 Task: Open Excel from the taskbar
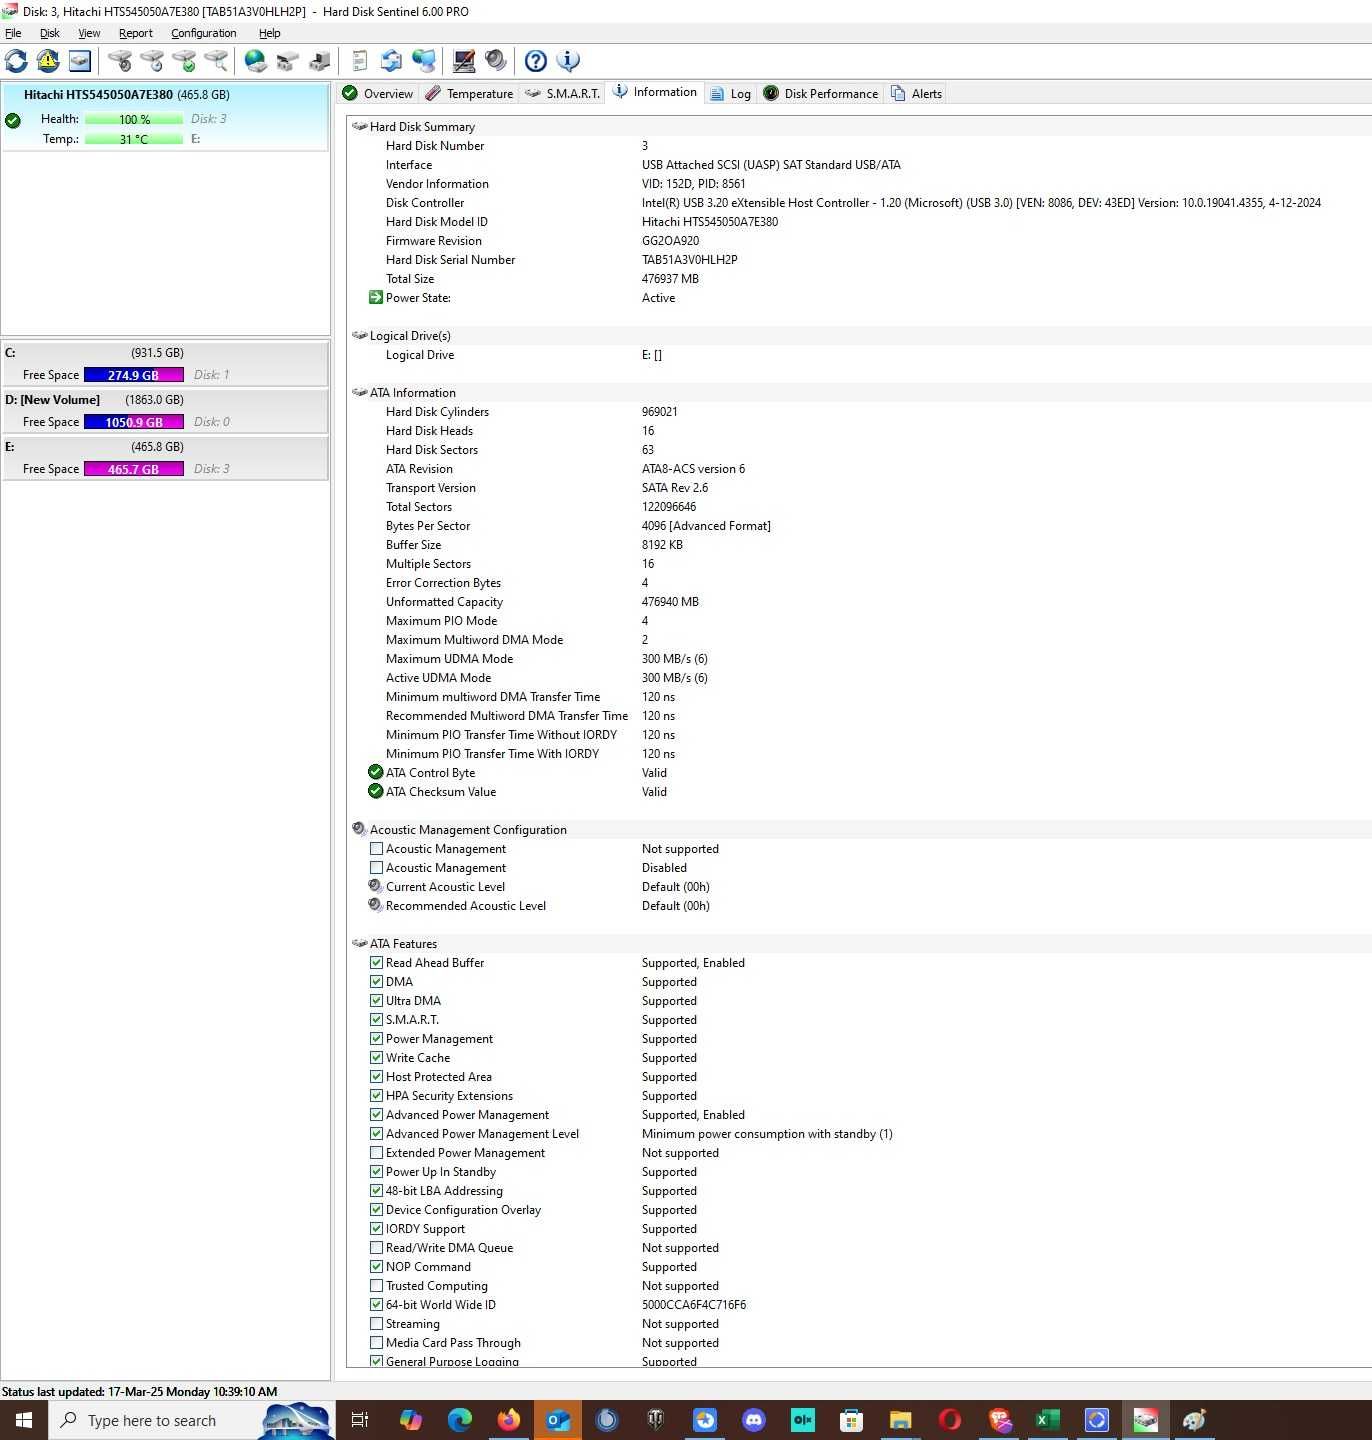coord(1047,1420)
